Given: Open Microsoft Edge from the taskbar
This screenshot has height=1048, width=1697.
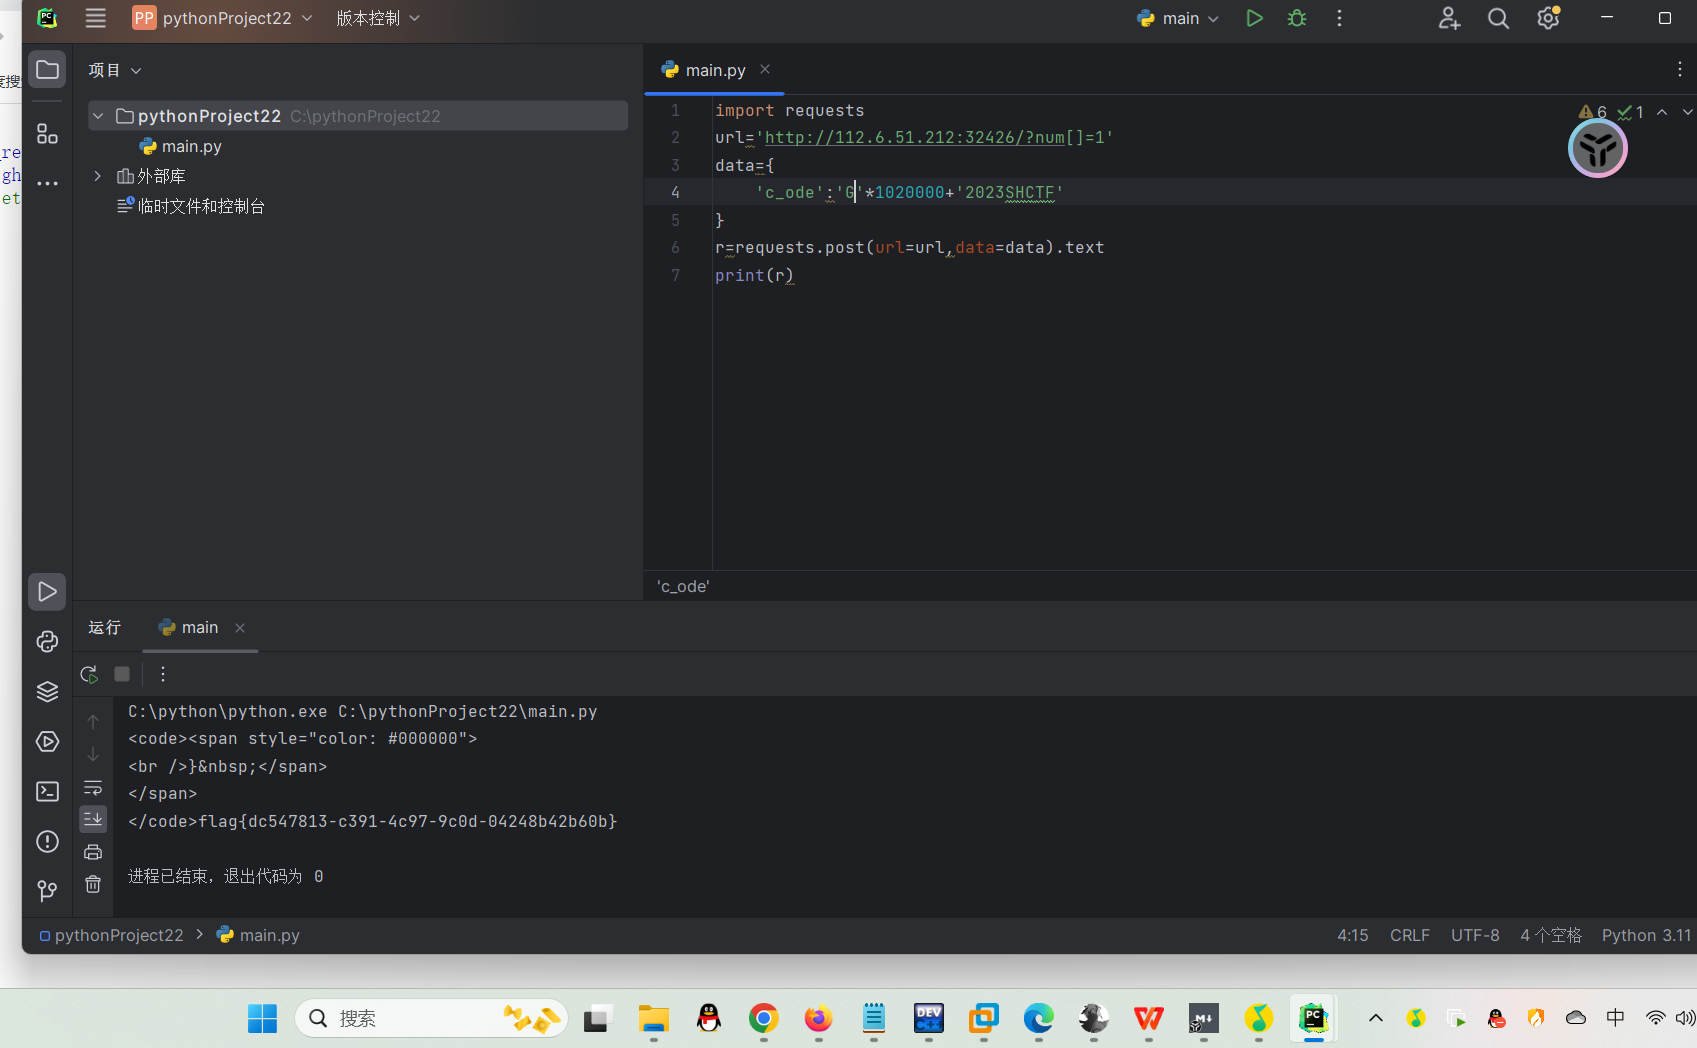Looking at the screenshot, I should pyautogui.click(x=1038, y=1018).
